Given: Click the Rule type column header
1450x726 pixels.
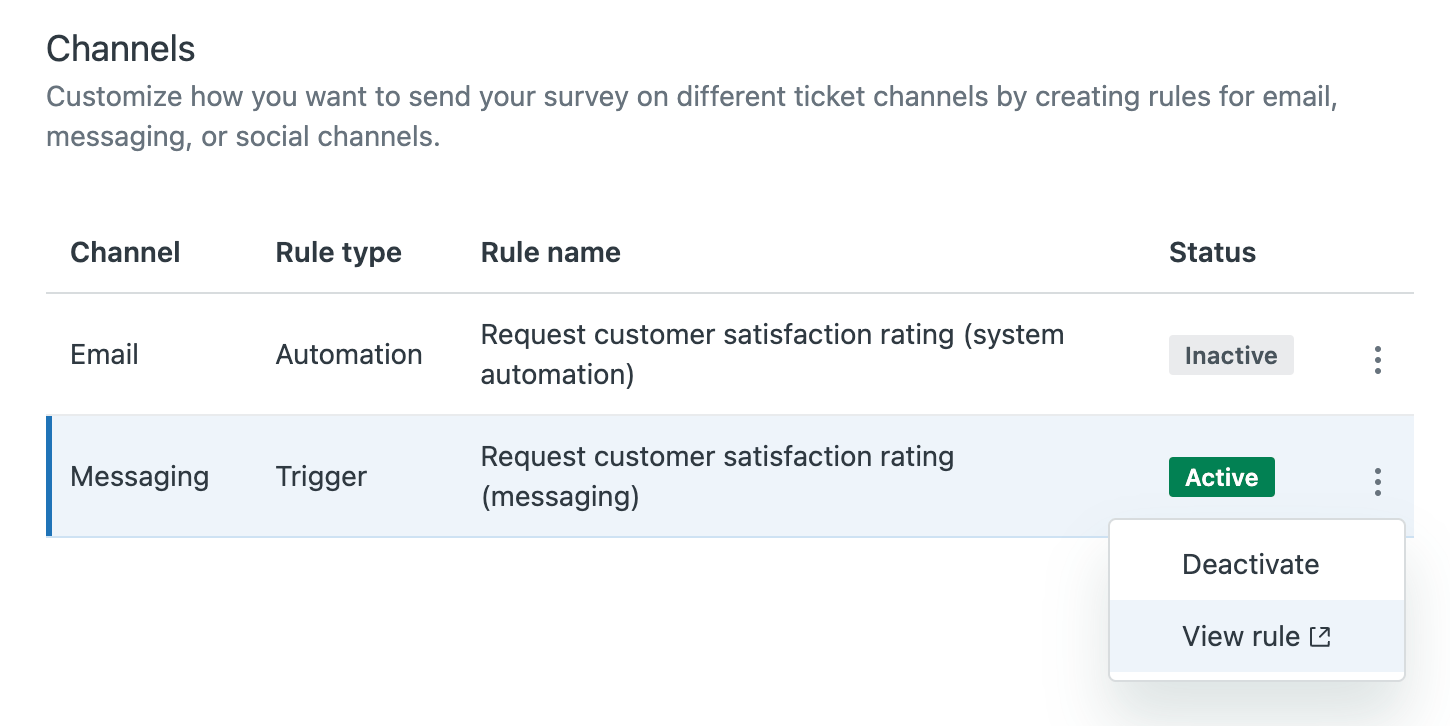Looking at the screenshot, I should click(x=338, y=252).
